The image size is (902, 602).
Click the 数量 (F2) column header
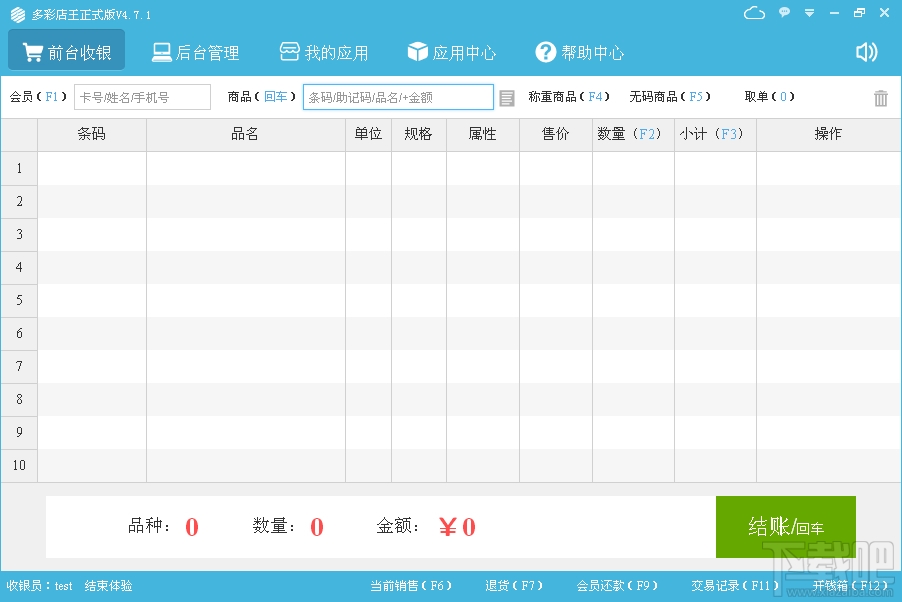click(633, 135)
